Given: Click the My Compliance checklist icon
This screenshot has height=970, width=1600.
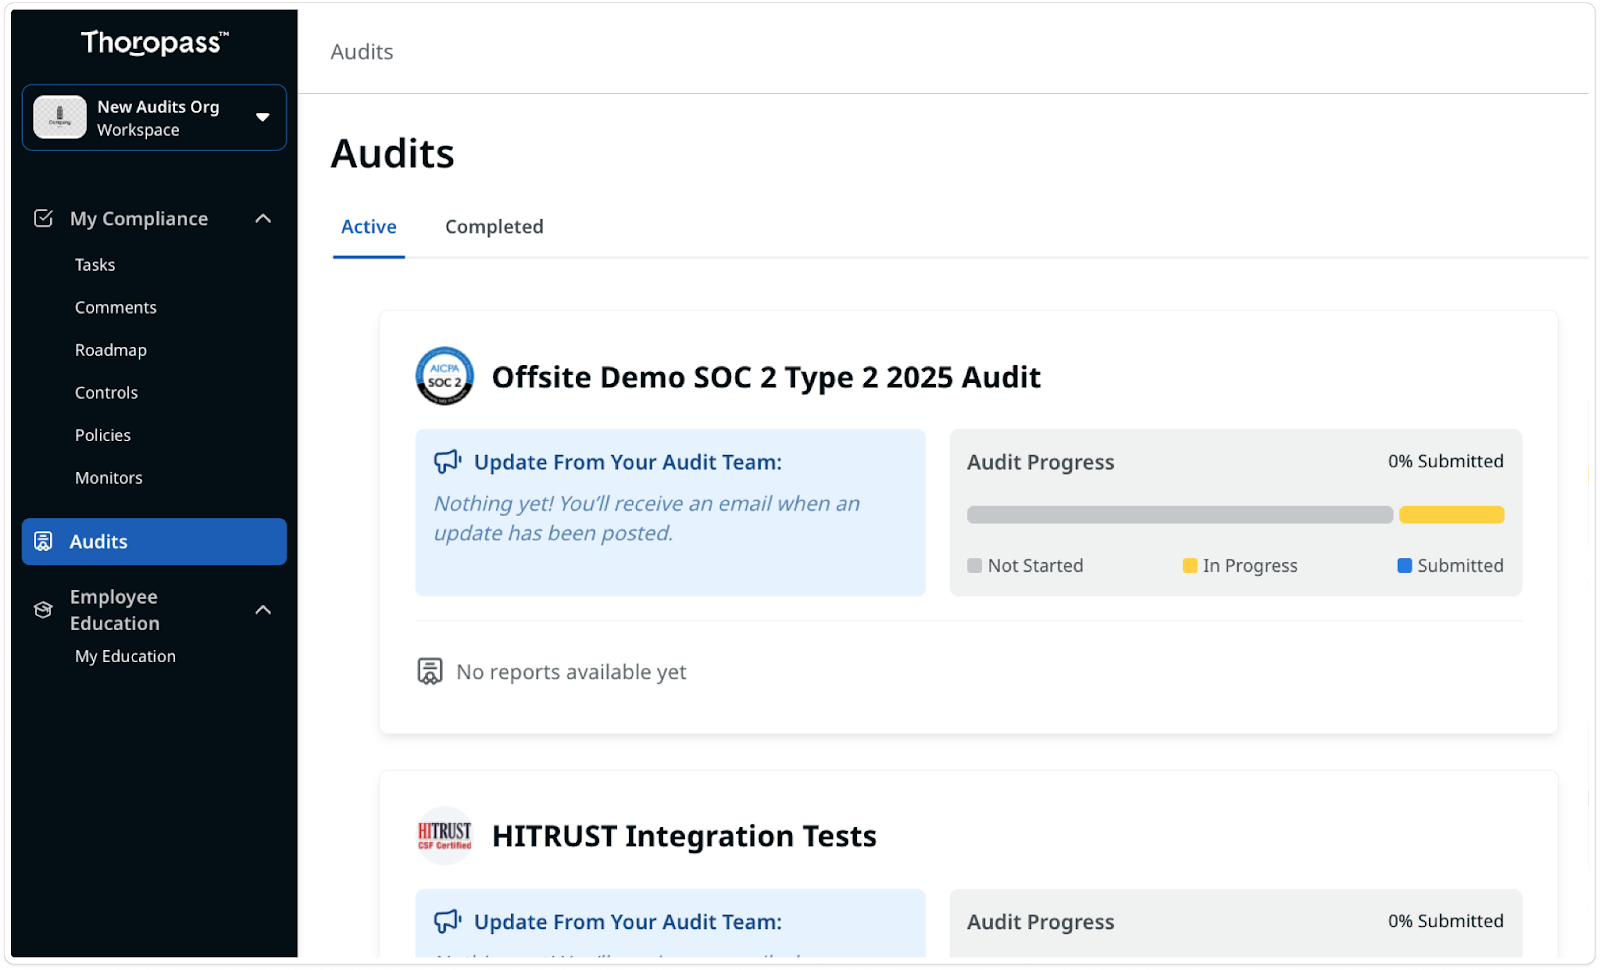Looking at the screenshot, I should [x=43, y=218].
